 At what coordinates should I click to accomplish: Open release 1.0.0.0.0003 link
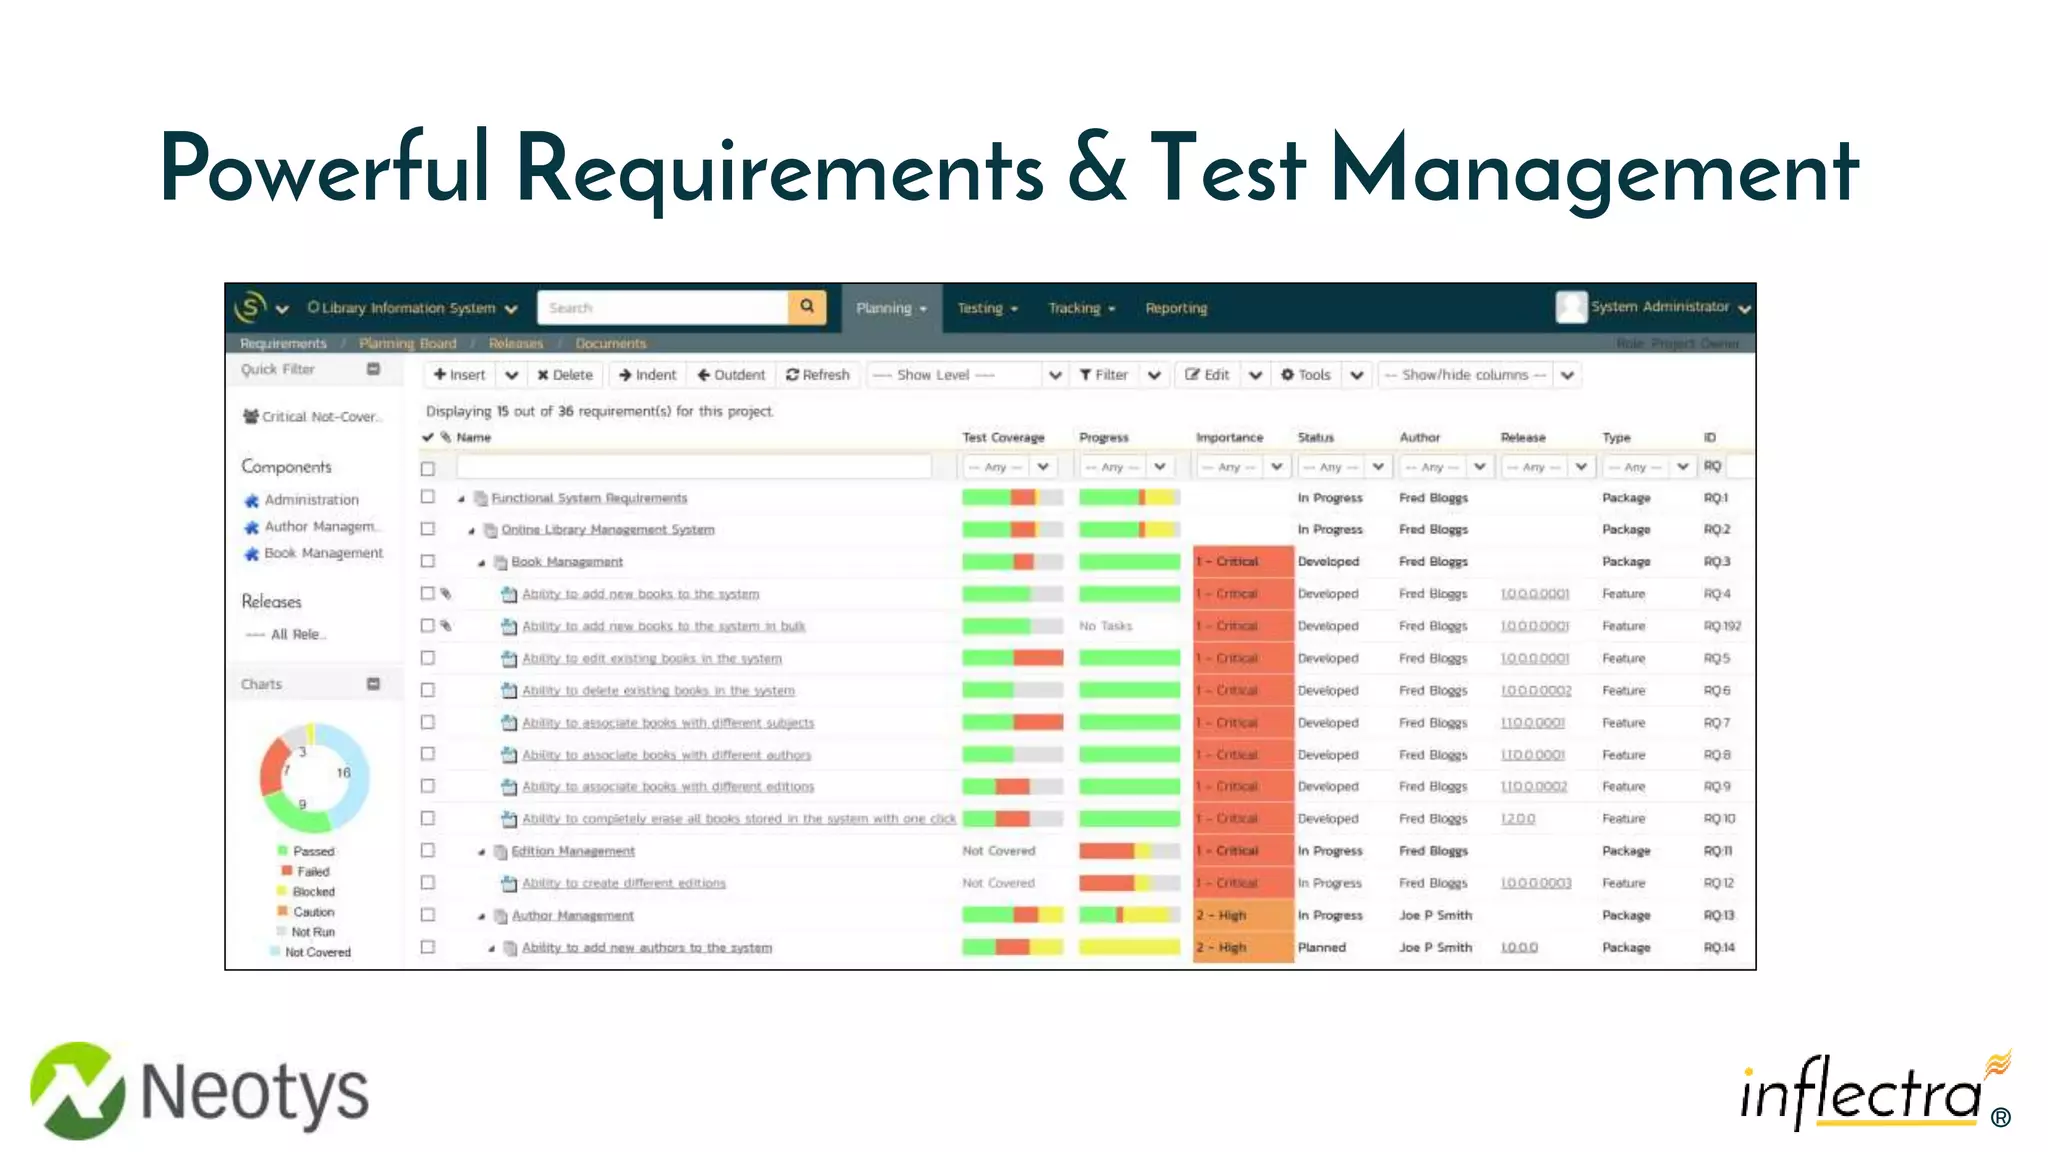pos(1536,883)
